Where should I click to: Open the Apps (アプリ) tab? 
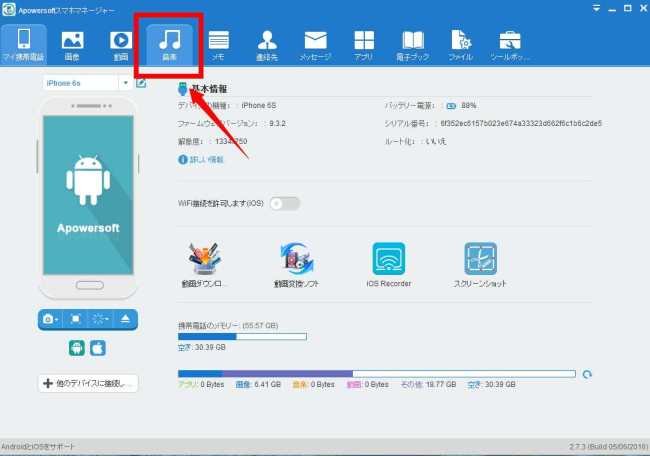pos(364,44)
